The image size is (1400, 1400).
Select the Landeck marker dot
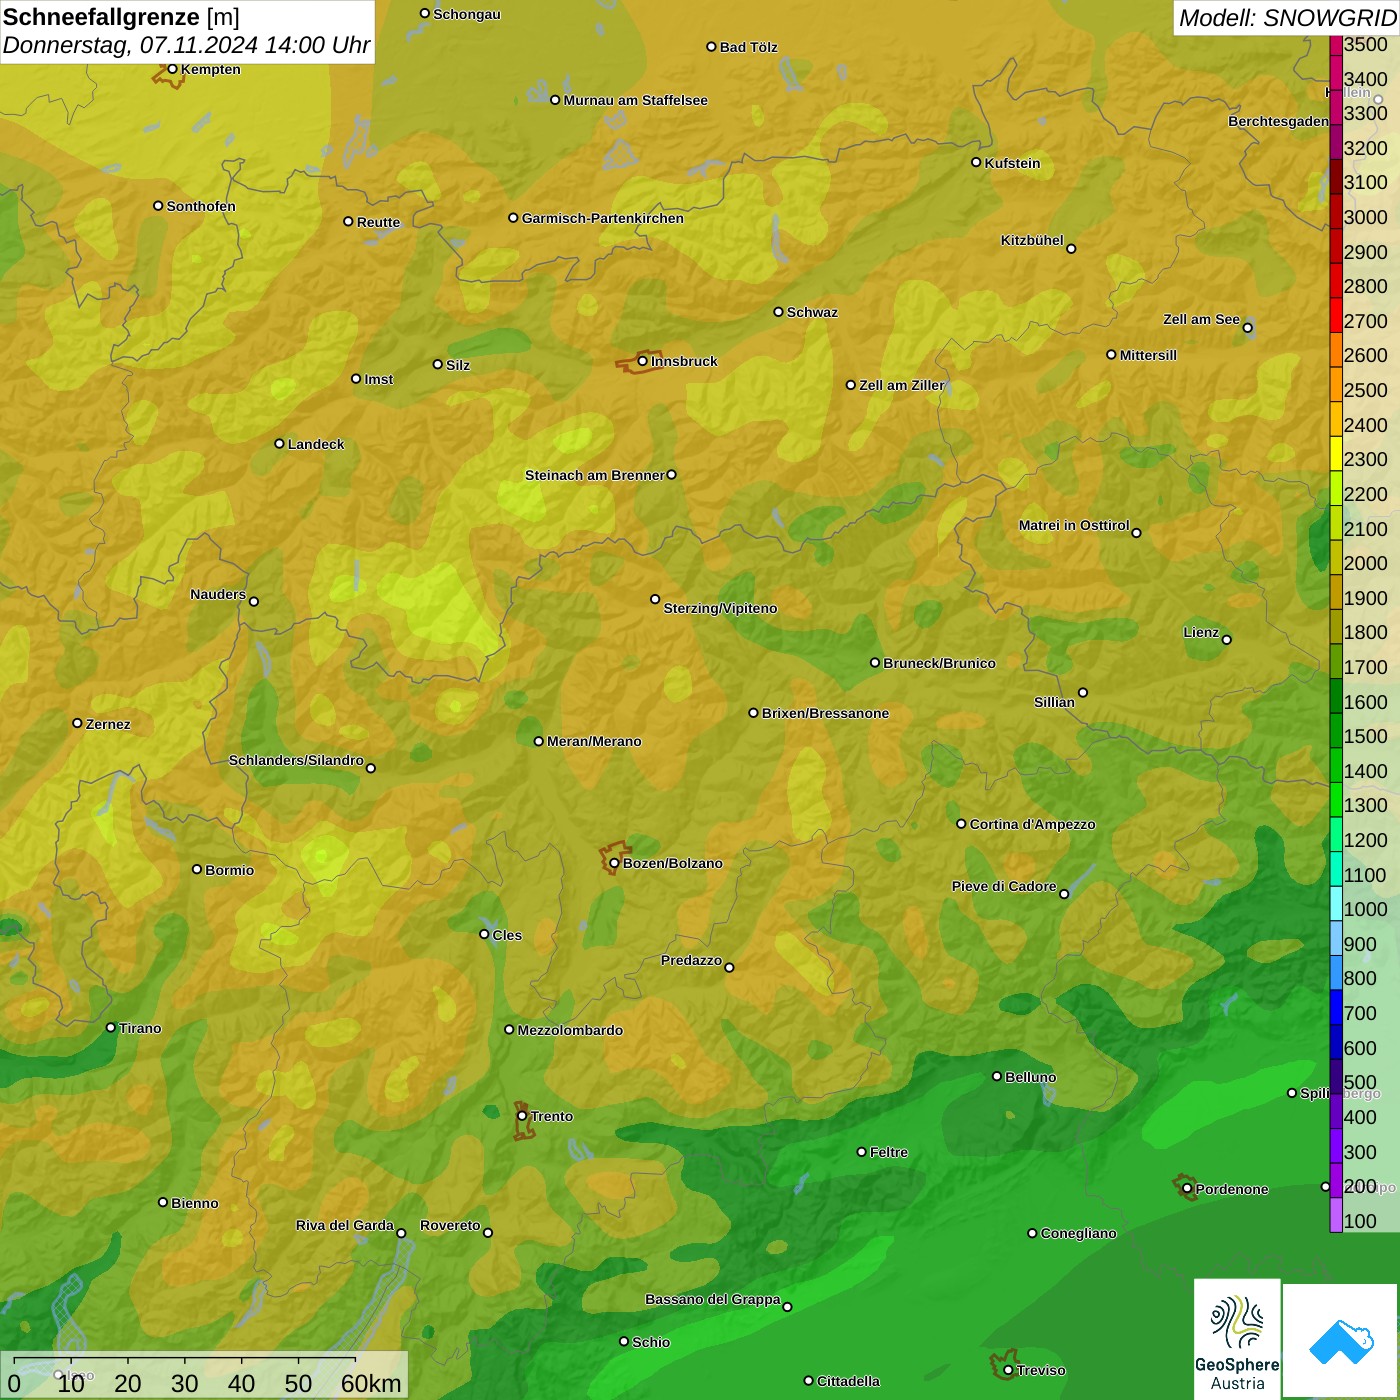[x=280, y=444]
